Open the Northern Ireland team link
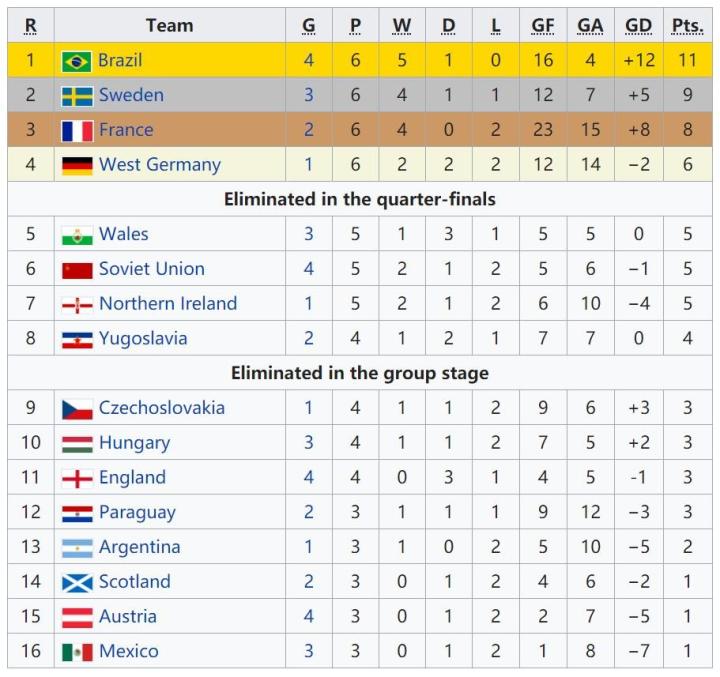Screen dimensions: 720x677 tap(167, 304)
